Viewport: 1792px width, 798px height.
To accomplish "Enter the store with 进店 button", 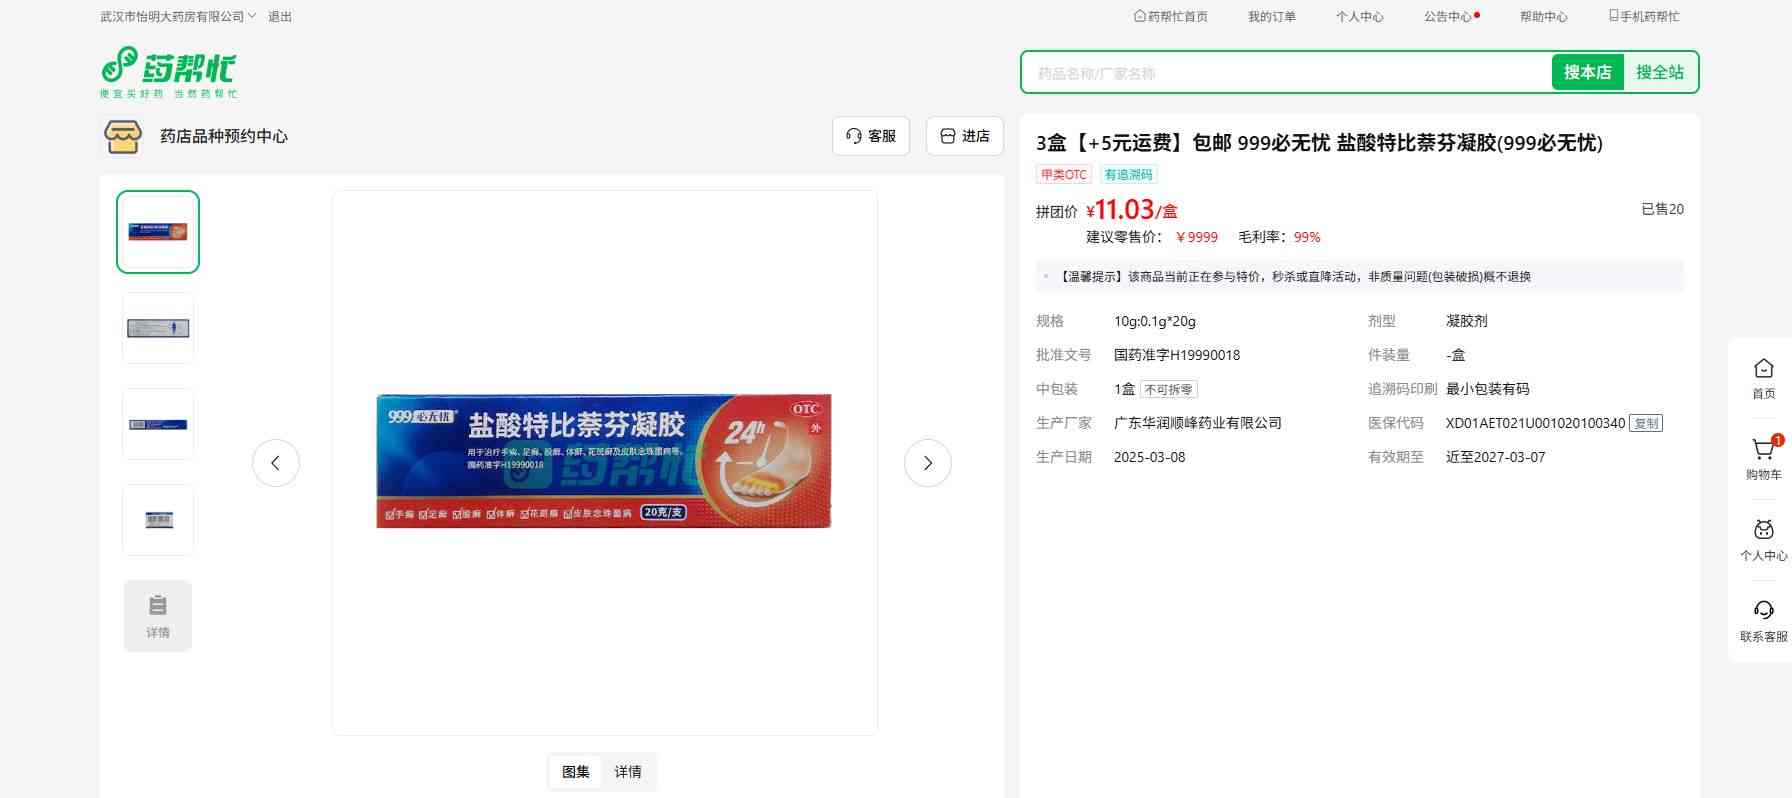I will tap(964, 136).
